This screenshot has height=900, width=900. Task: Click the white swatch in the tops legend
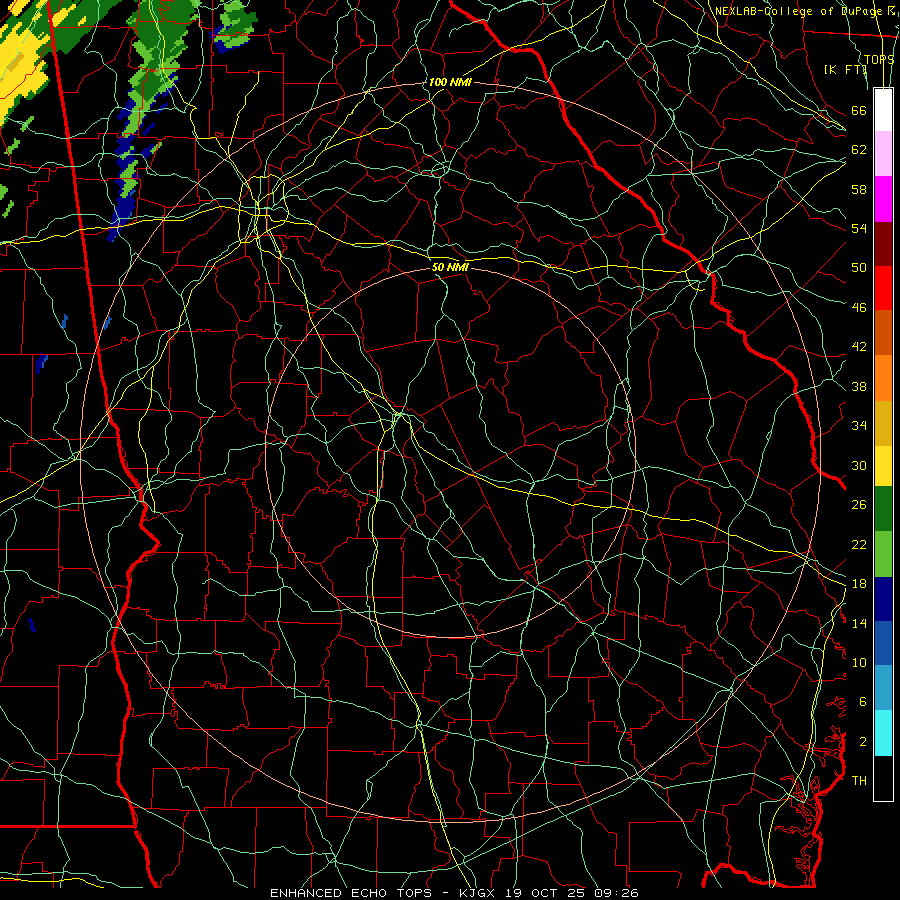883,110
